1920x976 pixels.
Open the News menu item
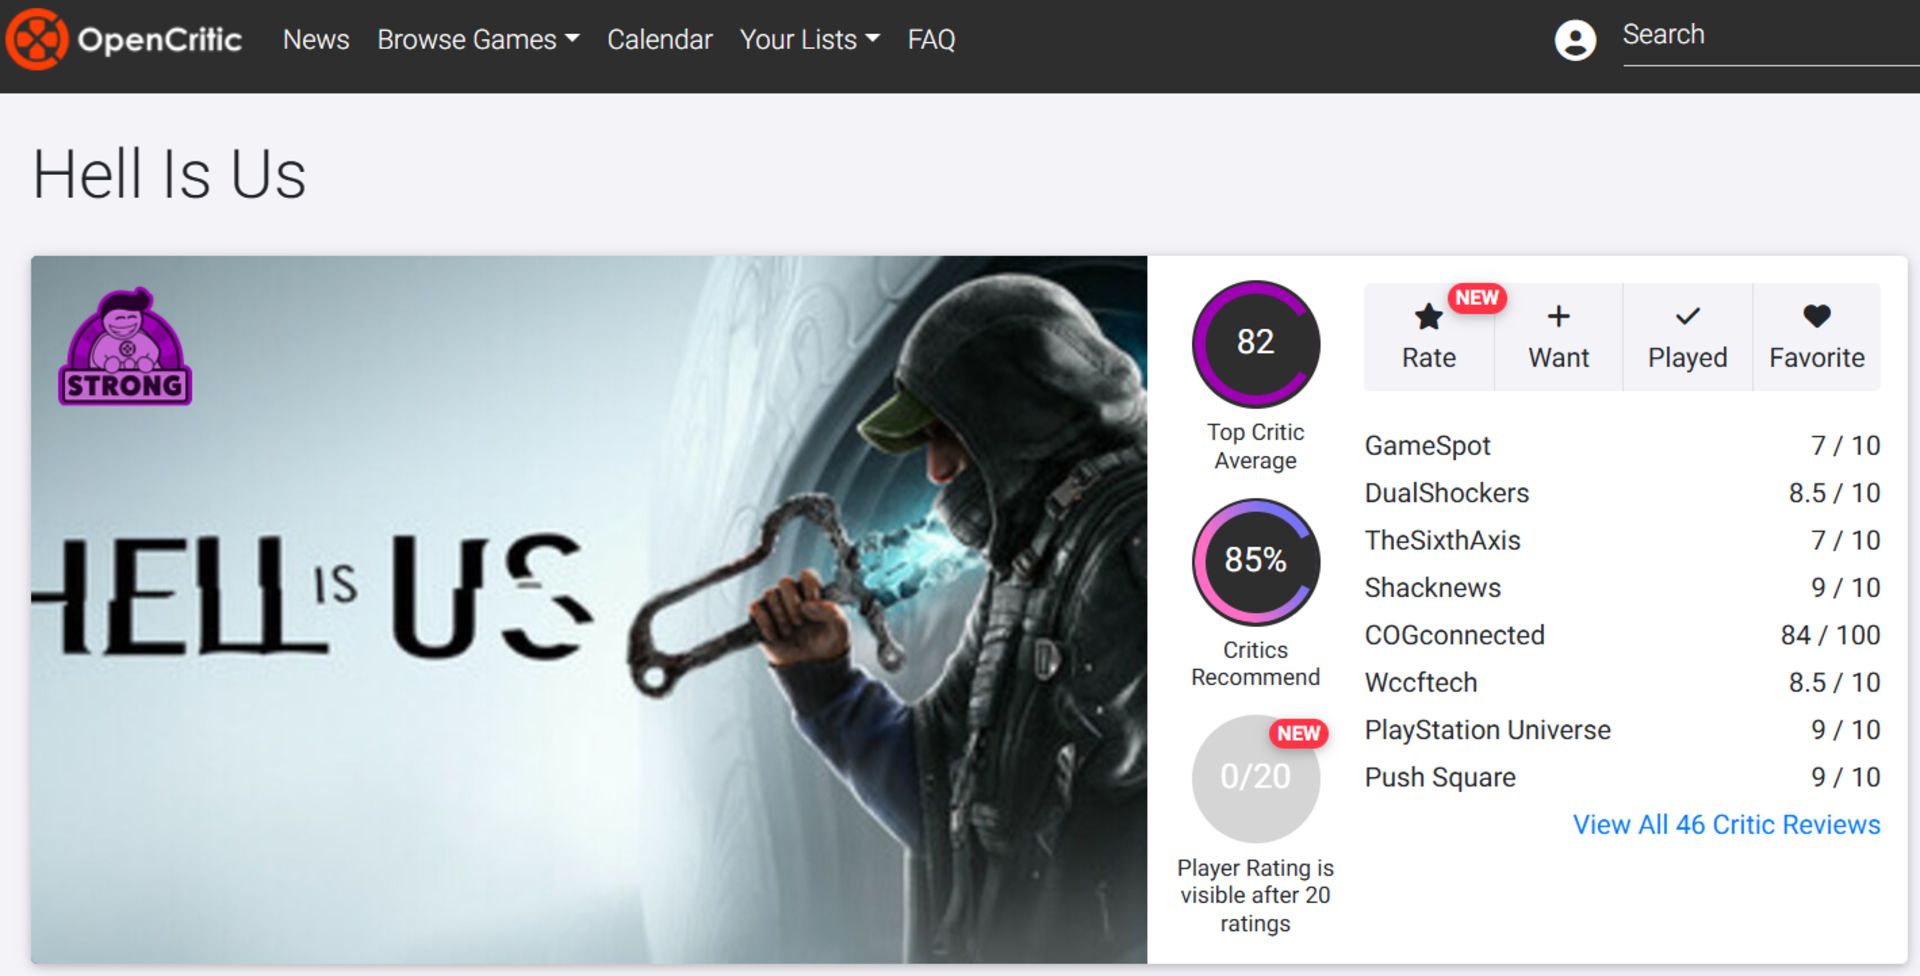tap(316, 39)
